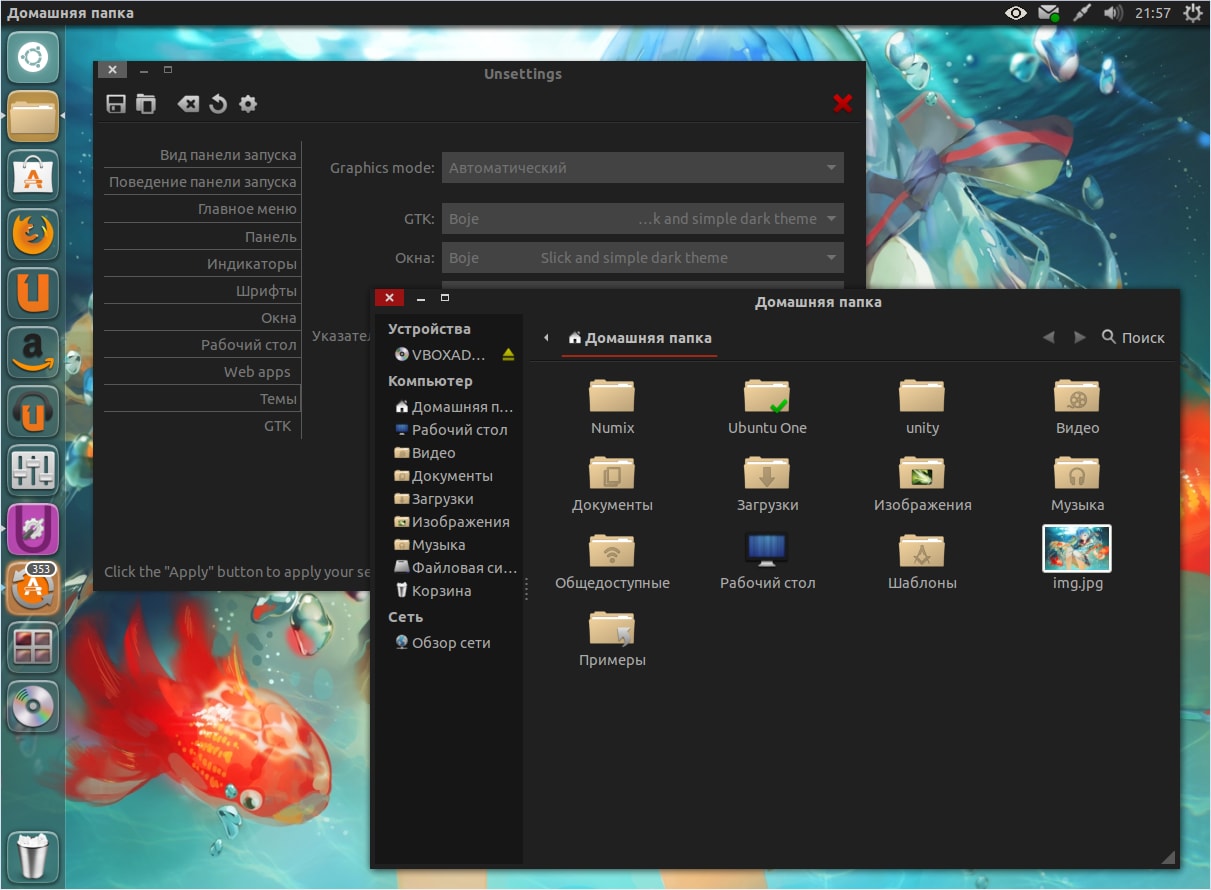
Task: Click the red X icon in Unsettings toolbar
Action: 842,103
